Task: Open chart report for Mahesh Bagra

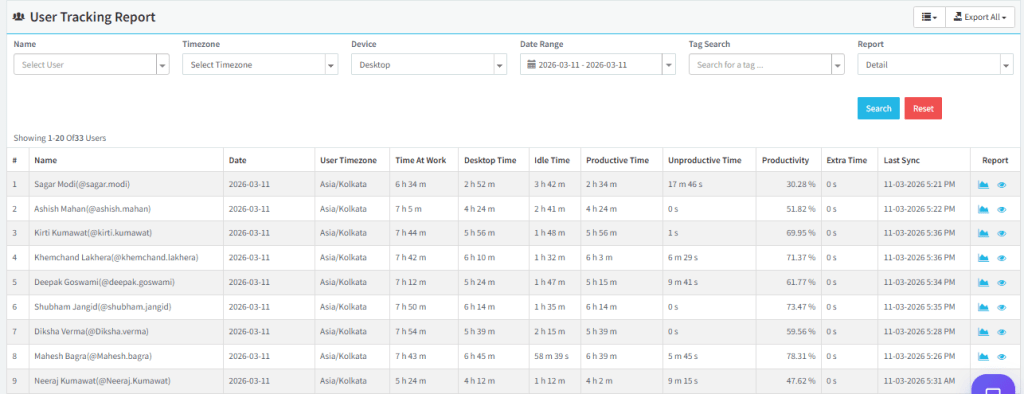Action: (983, 357)
